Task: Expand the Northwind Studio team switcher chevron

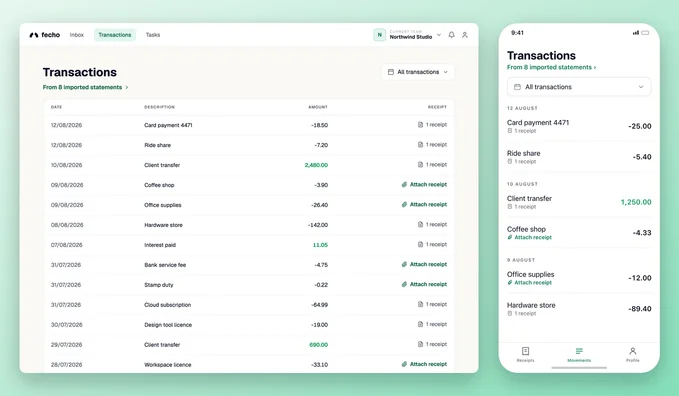Action: (439, 35)
